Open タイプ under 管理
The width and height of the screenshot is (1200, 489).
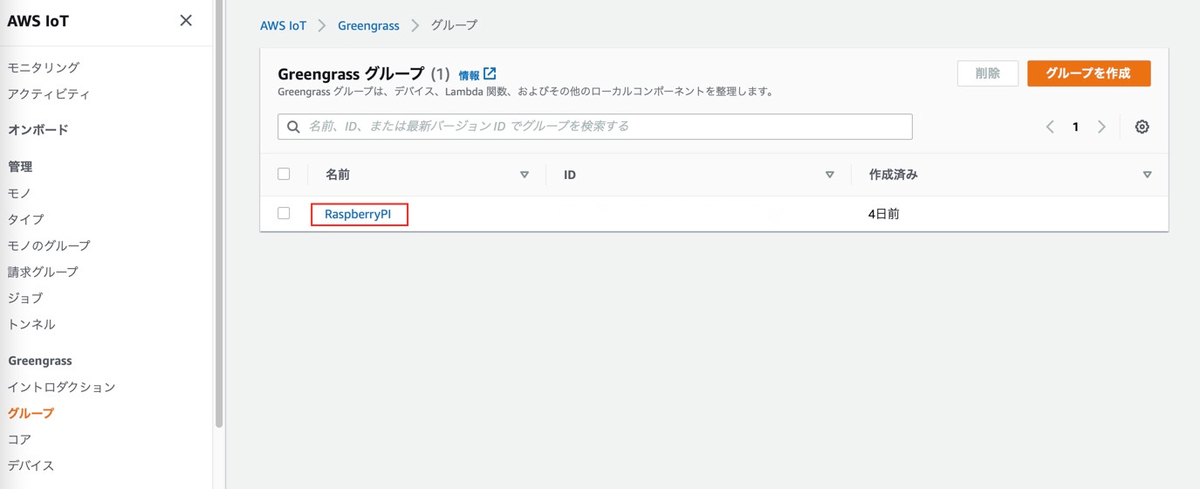tap(25, 219)
